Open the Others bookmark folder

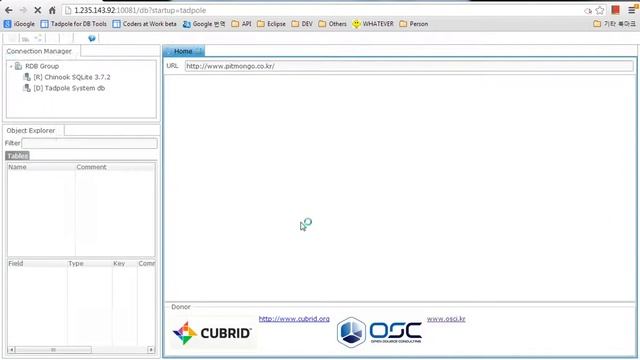[x=332, y=24]
